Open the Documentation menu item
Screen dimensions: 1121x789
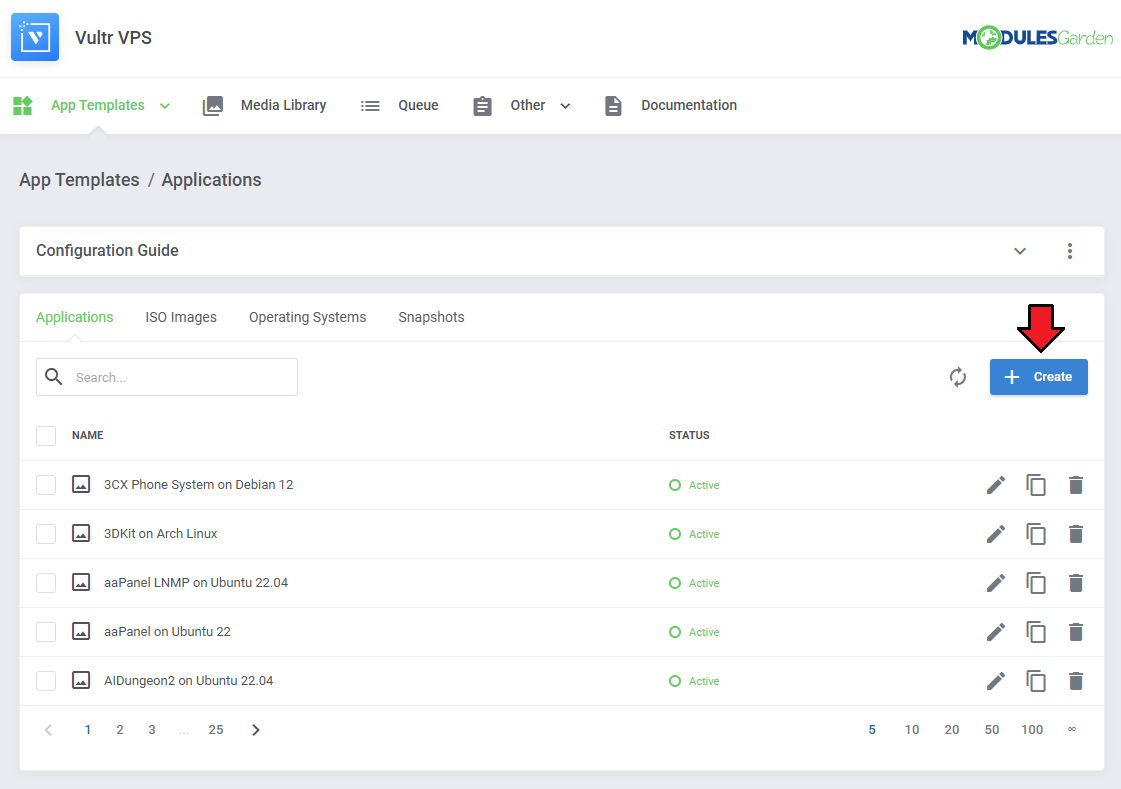(689, 105)
